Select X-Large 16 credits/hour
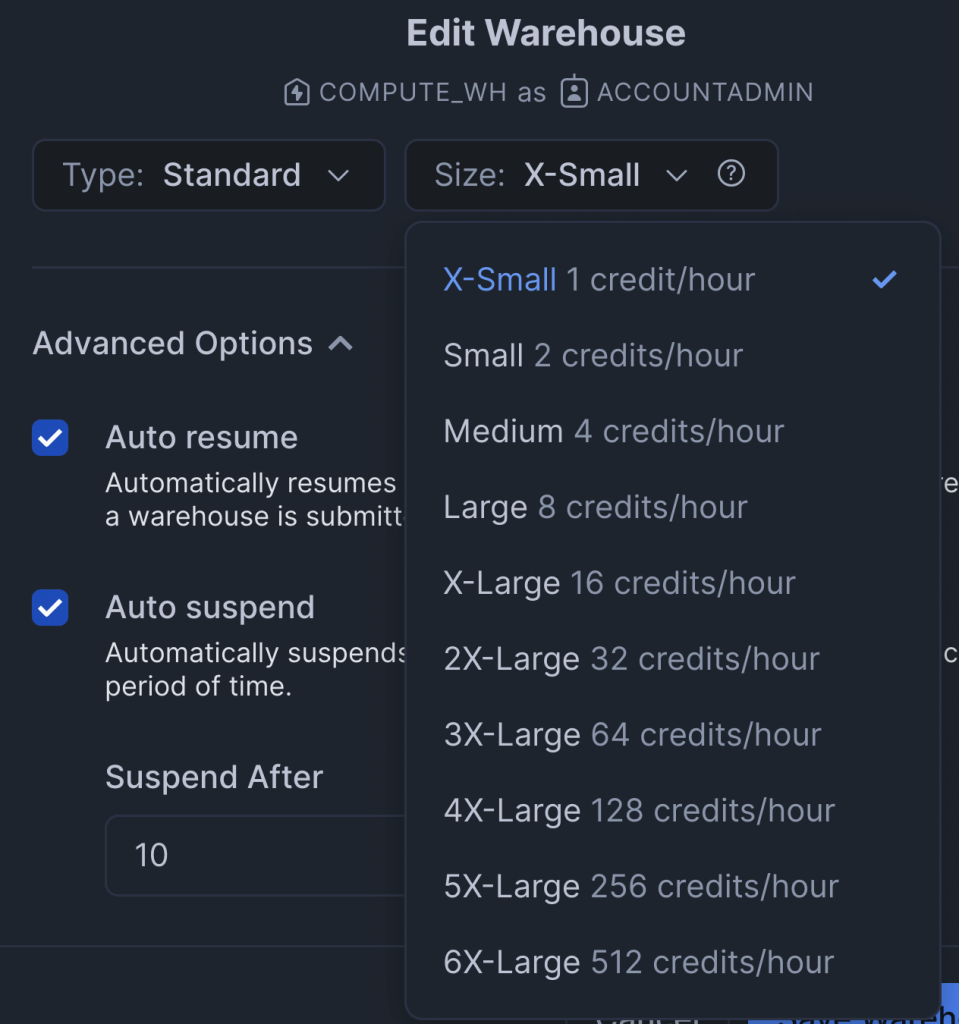Viewport: 959px width, 1024px height. (619, 583)
